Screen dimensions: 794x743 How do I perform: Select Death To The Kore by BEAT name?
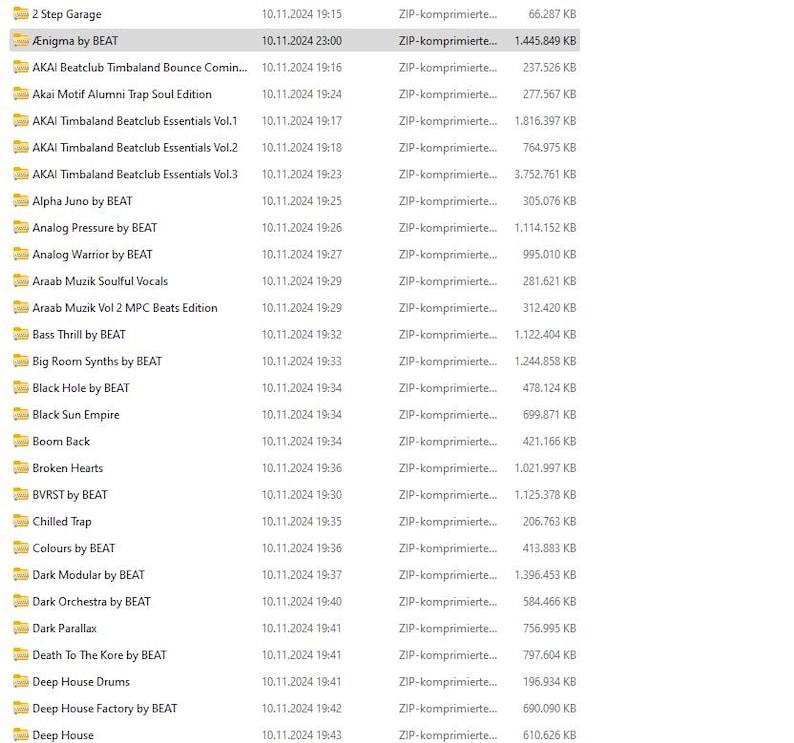pyautogui.click(x=99, y=655)
